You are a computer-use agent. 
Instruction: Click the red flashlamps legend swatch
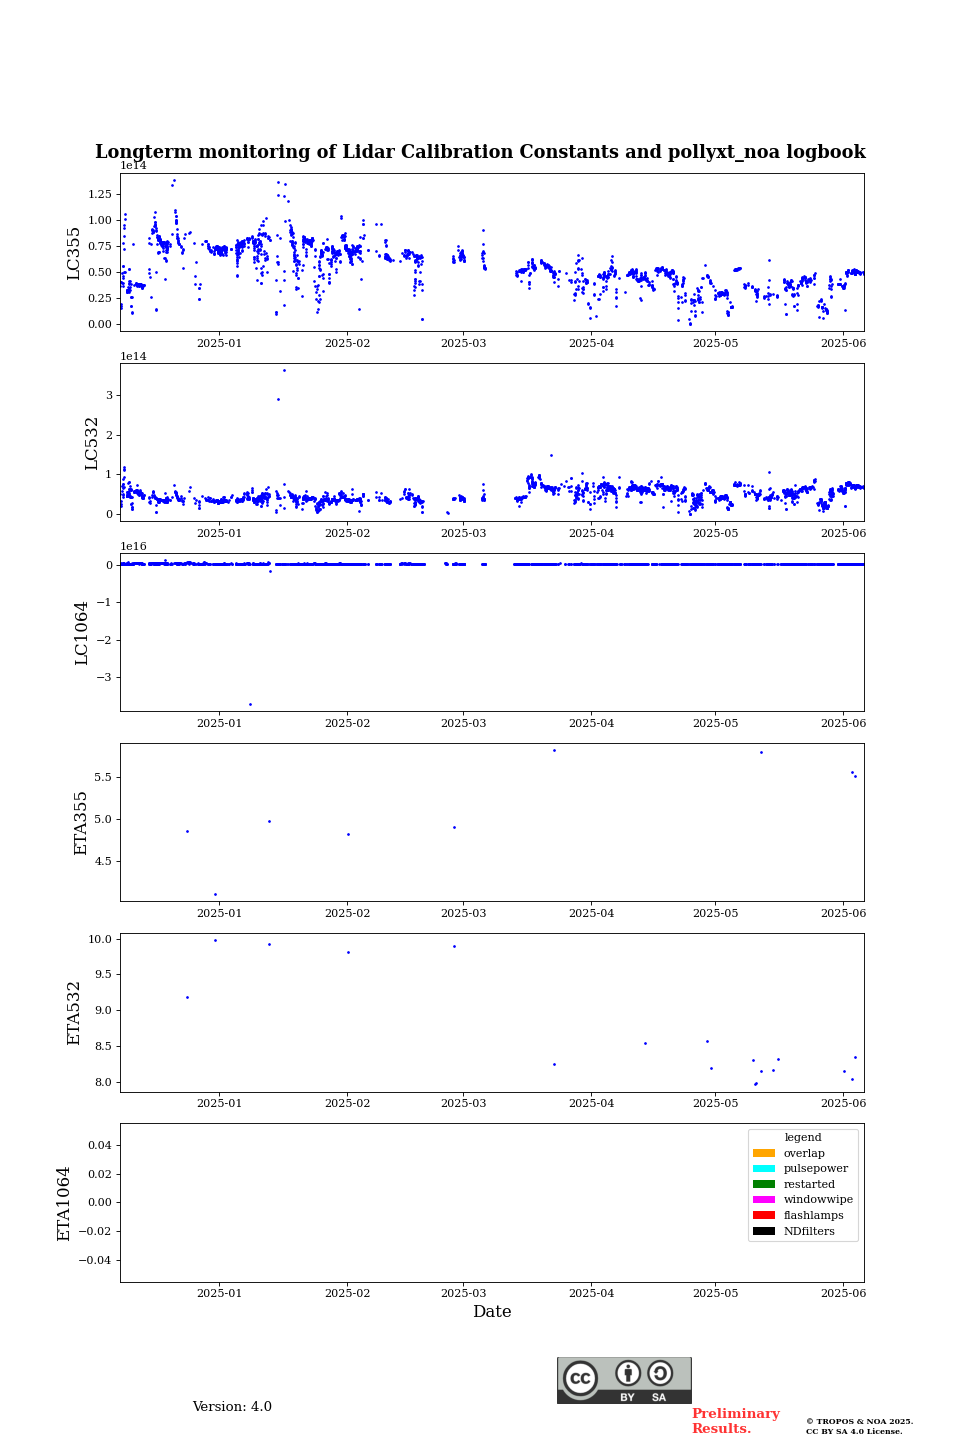click(x=764, y=1215)
